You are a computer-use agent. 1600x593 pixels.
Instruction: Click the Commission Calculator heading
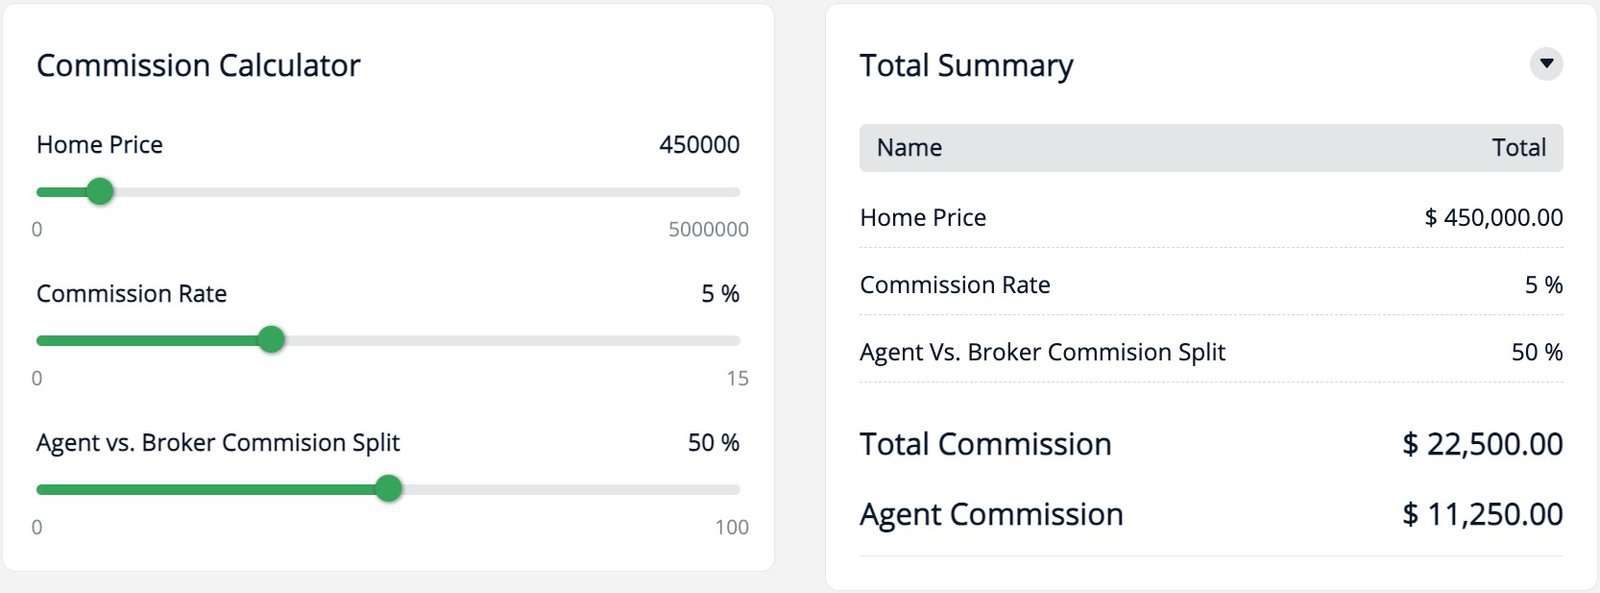coord(198,66)
